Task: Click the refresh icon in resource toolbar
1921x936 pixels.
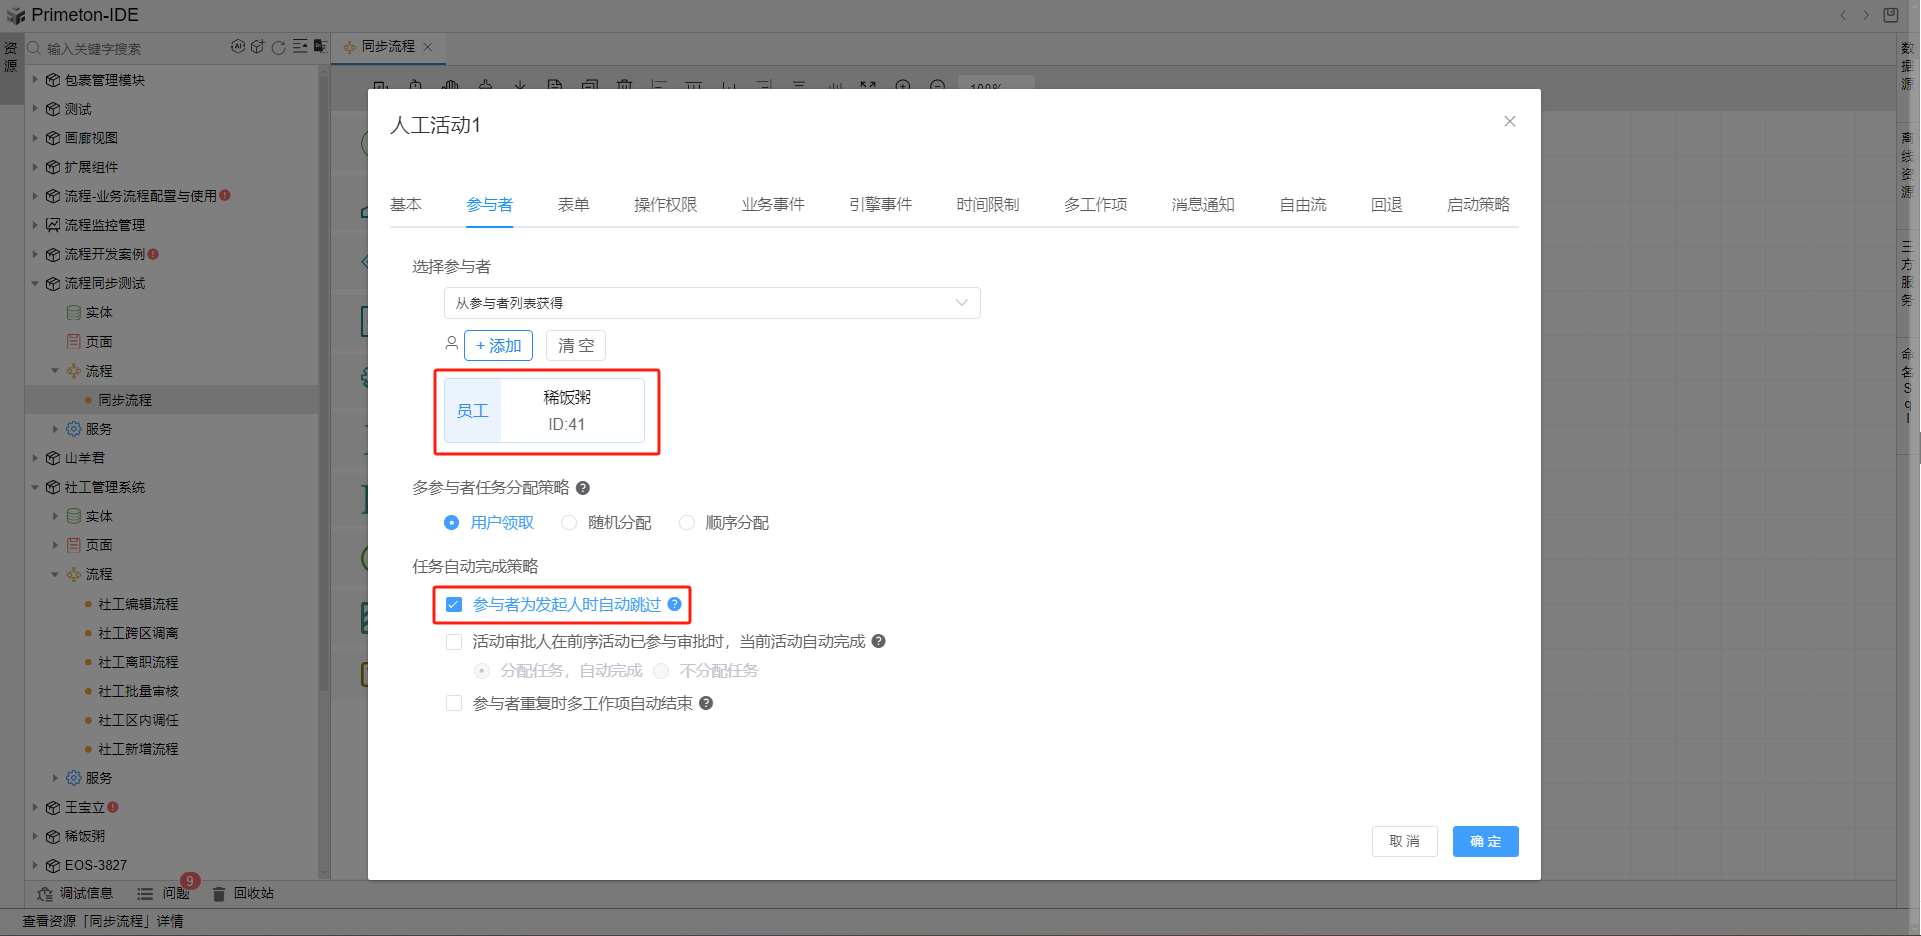Action: point(279,47)
